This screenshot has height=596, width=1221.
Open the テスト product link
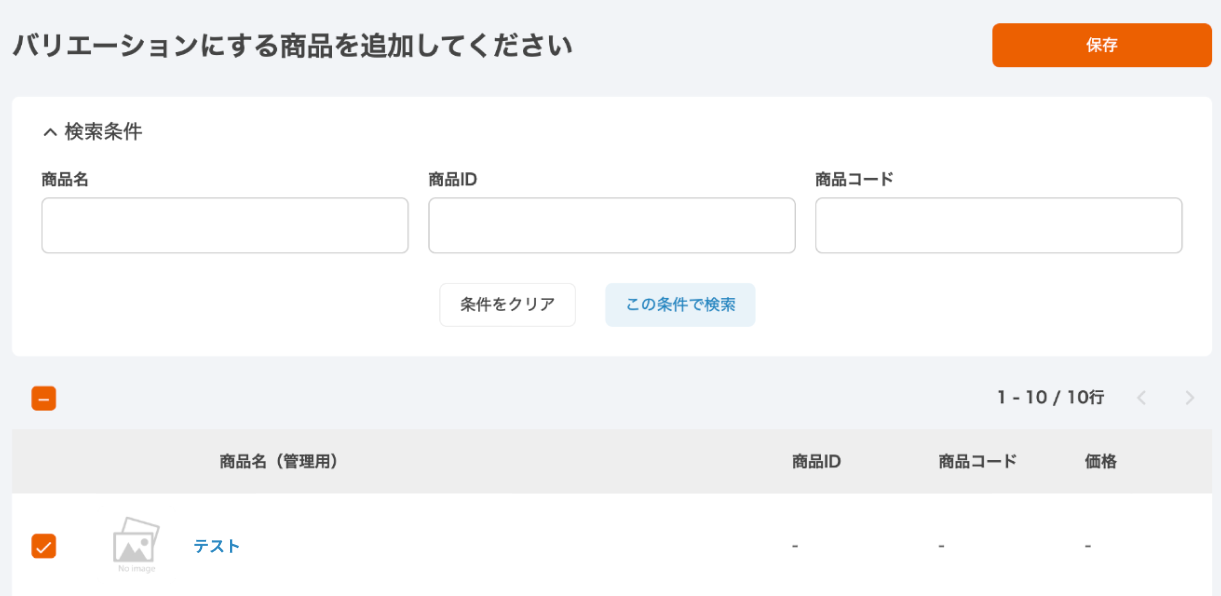[x=217, y=546]
